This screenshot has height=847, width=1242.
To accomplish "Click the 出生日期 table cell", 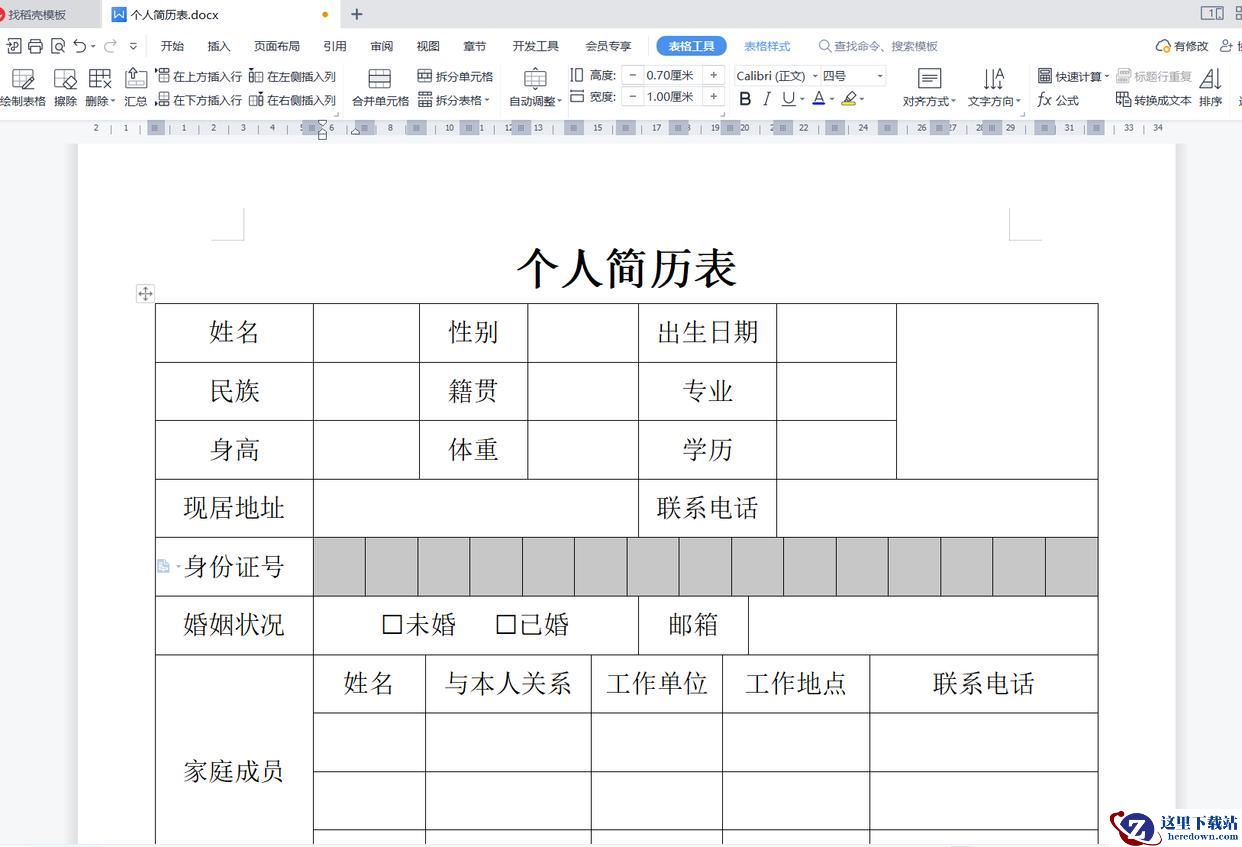I will [x=708, y=333].
